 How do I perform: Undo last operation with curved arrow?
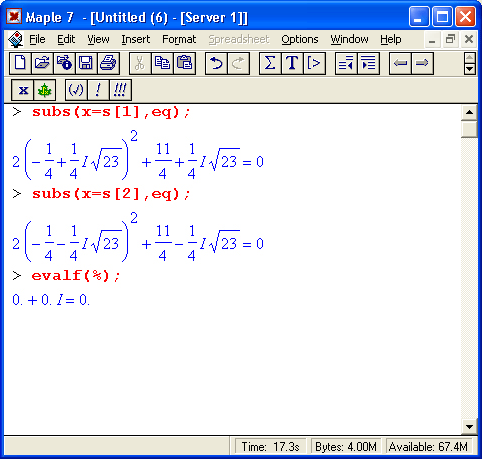[216, 63]
